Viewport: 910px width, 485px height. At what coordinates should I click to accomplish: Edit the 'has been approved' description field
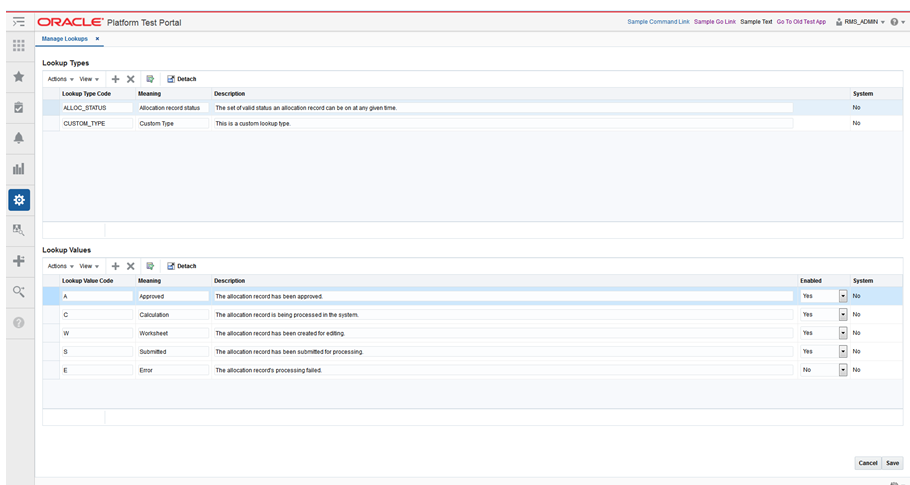pyautogui.click(x=503, y=296)
